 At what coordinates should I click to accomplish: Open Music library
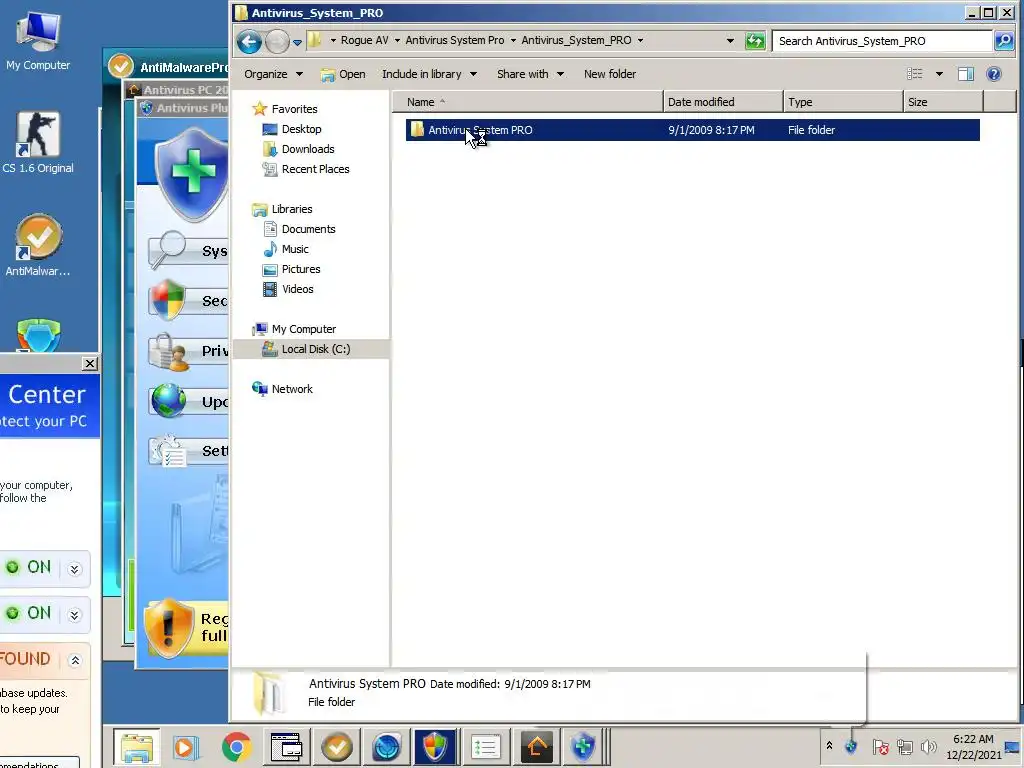285,249
